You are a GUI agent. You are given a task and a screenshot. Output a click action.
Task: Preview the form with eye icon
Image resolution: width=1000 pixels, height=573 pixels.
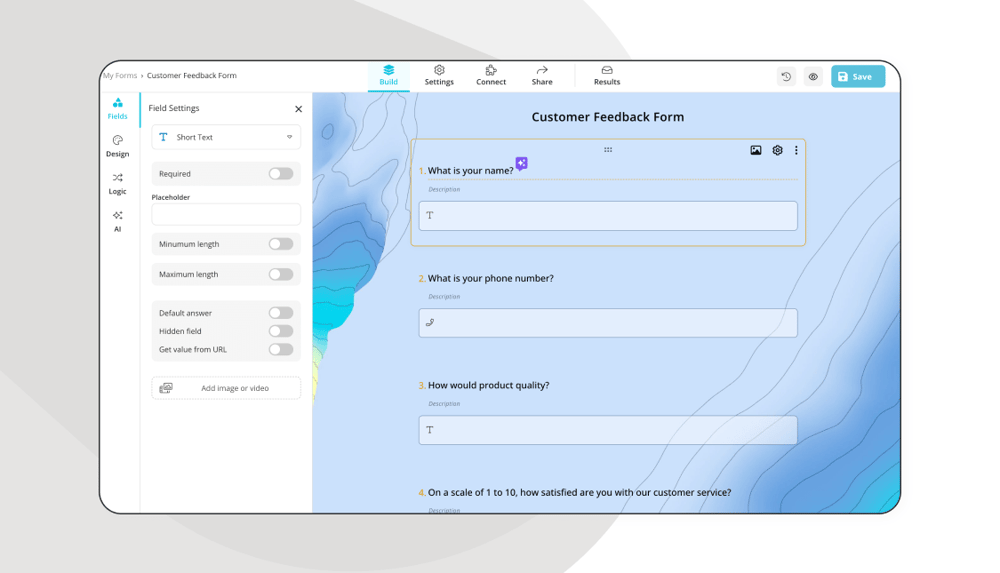point(813,77)
